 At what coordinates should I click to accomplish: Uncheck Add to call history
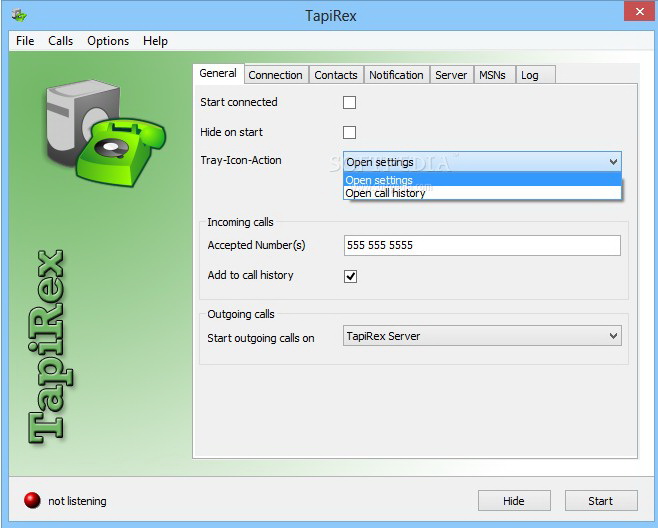(350, 276)
